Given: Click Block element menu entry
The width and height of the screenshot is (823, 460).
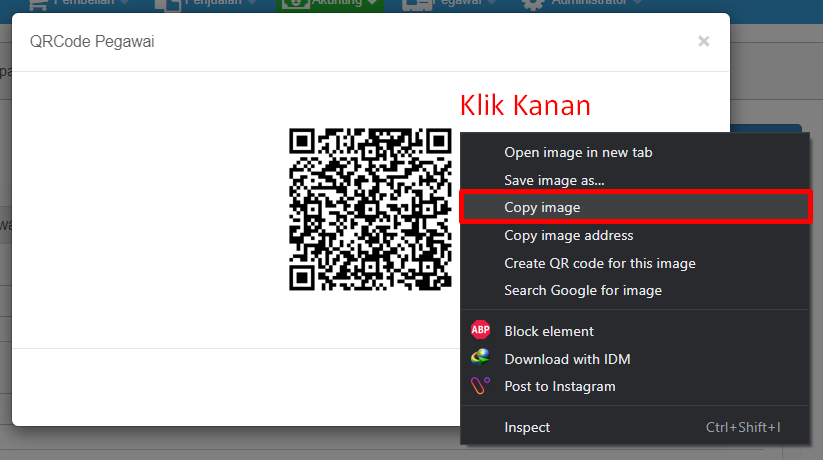Looking at the screenshot, I should point(635,331).
